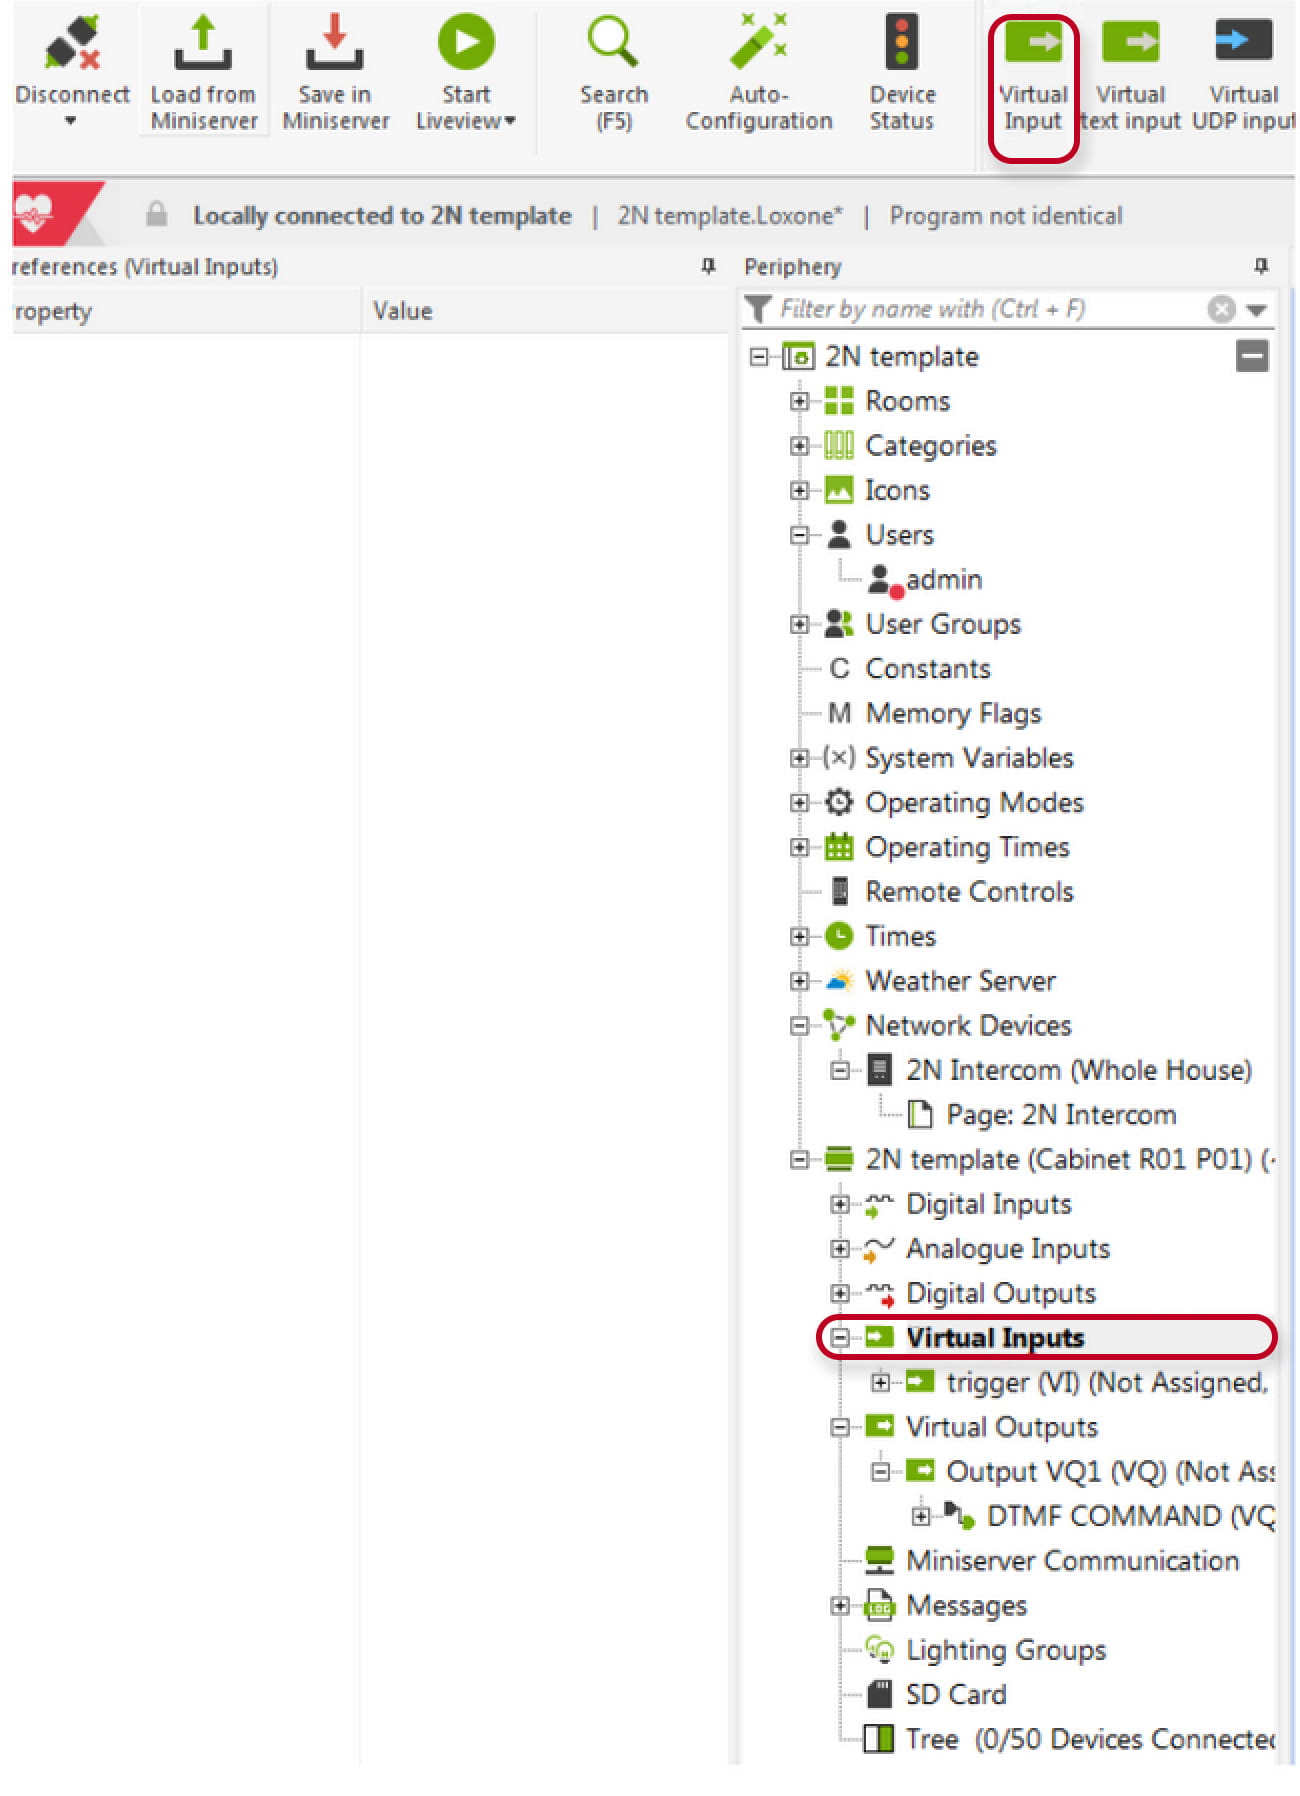The height and width of the screenshot is (1796, 1300).
Task: Start Liveview with the play icon
Action: click(466, 43)
